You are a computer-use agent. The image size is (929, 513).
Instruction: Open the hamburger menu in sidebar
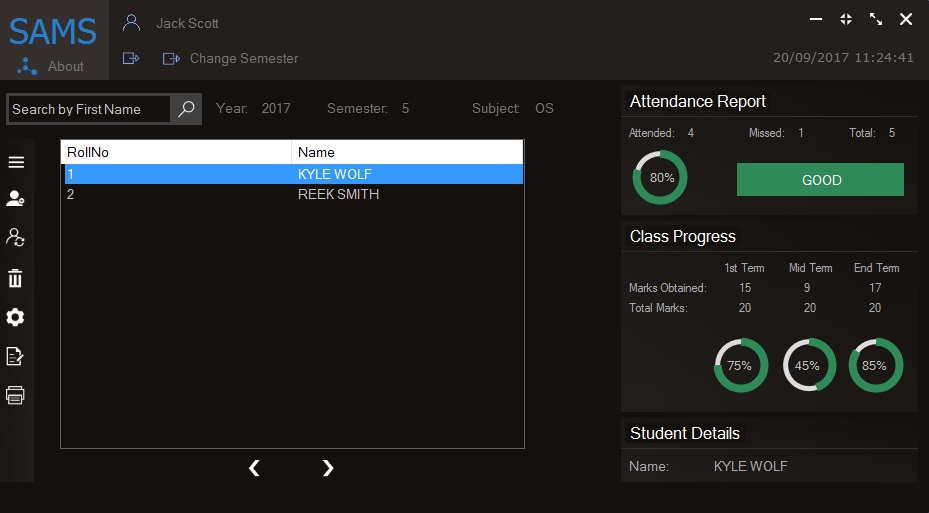point(16,162)
